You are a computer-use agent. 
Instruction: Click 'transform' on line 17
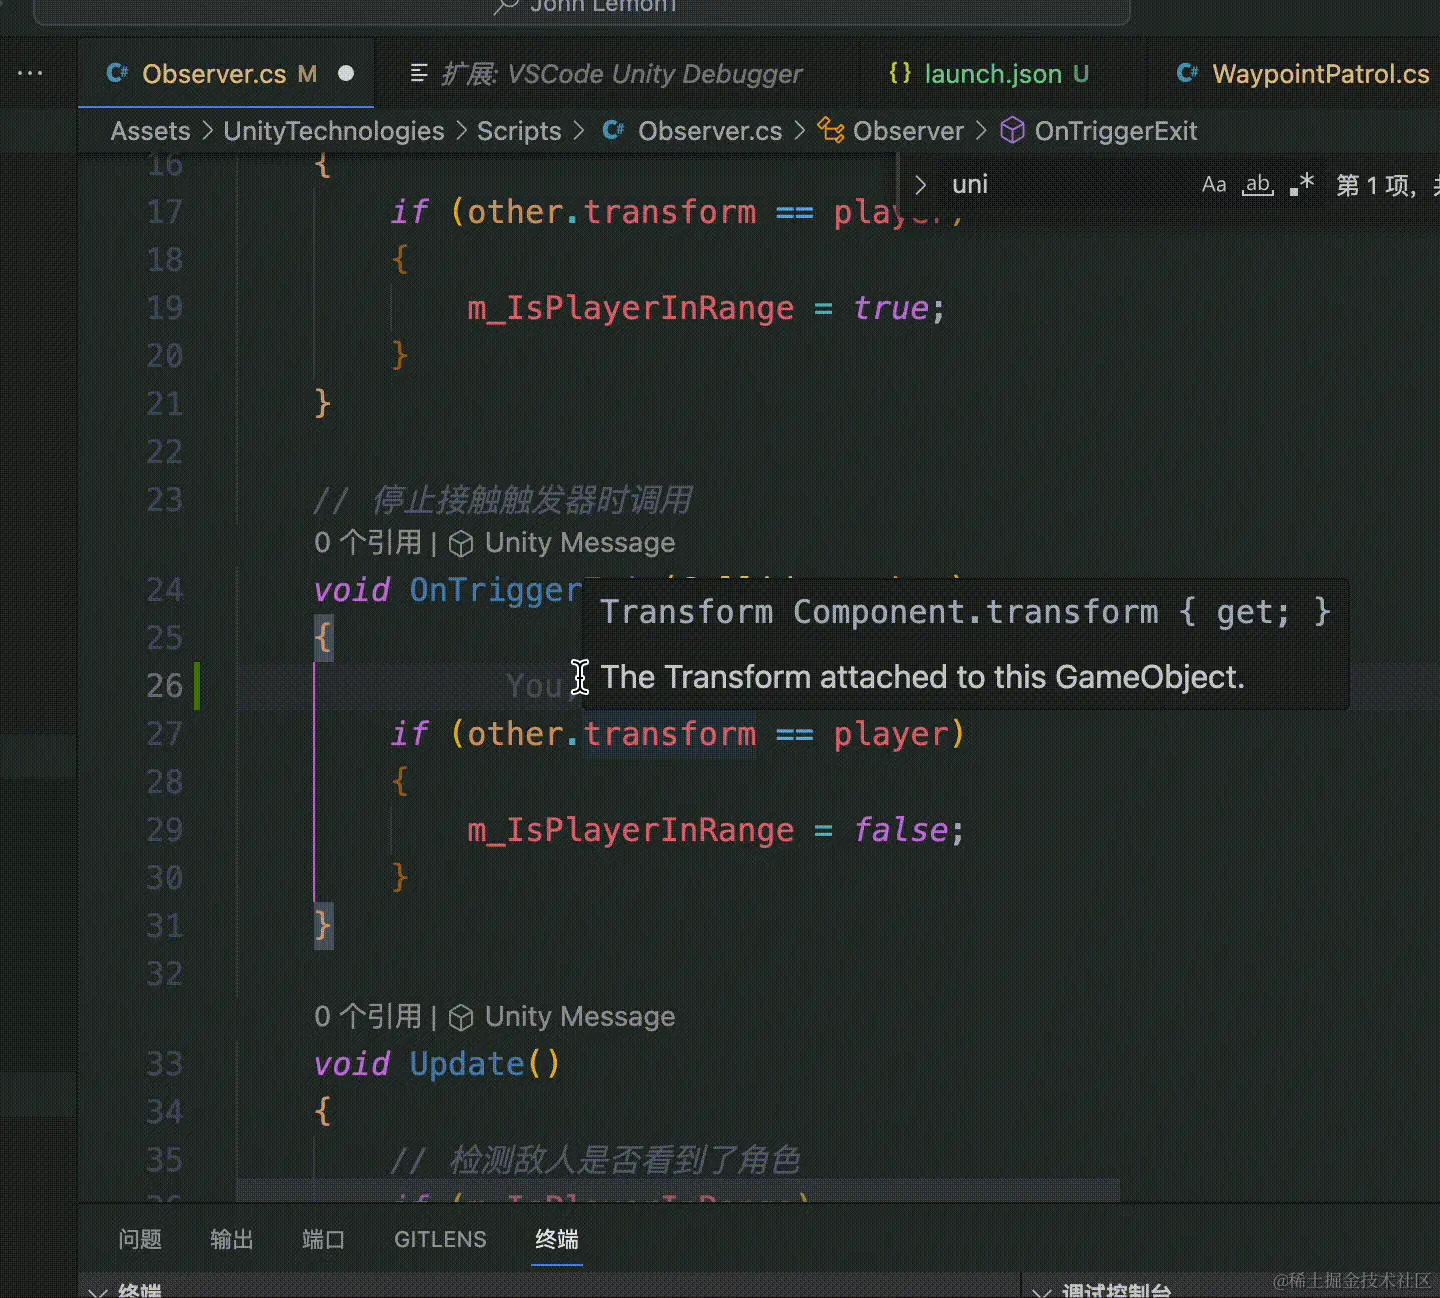click(670, 212)
